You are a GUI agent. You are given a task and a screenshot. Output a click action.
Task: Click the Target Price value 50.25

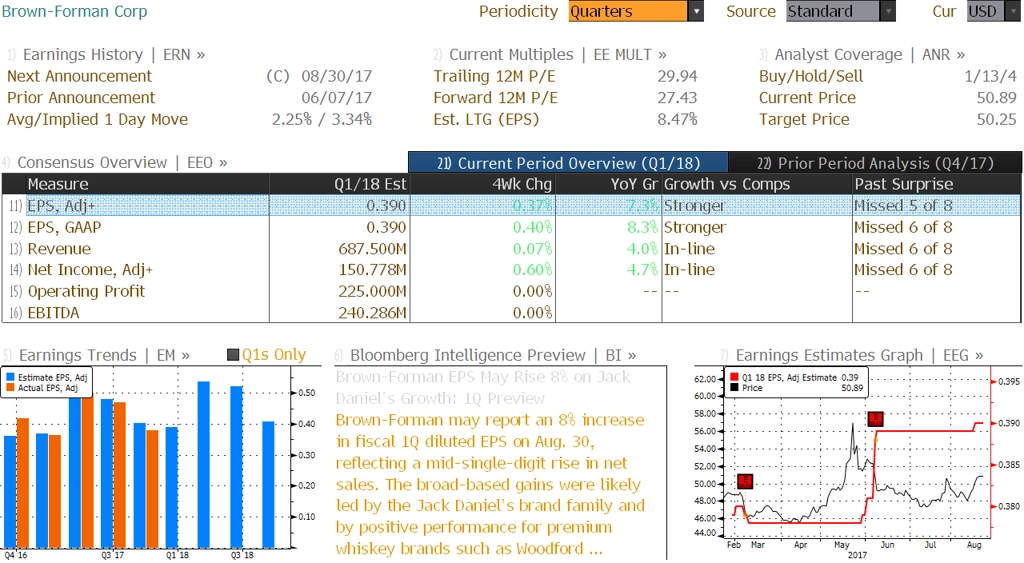(x=997, y=120)
